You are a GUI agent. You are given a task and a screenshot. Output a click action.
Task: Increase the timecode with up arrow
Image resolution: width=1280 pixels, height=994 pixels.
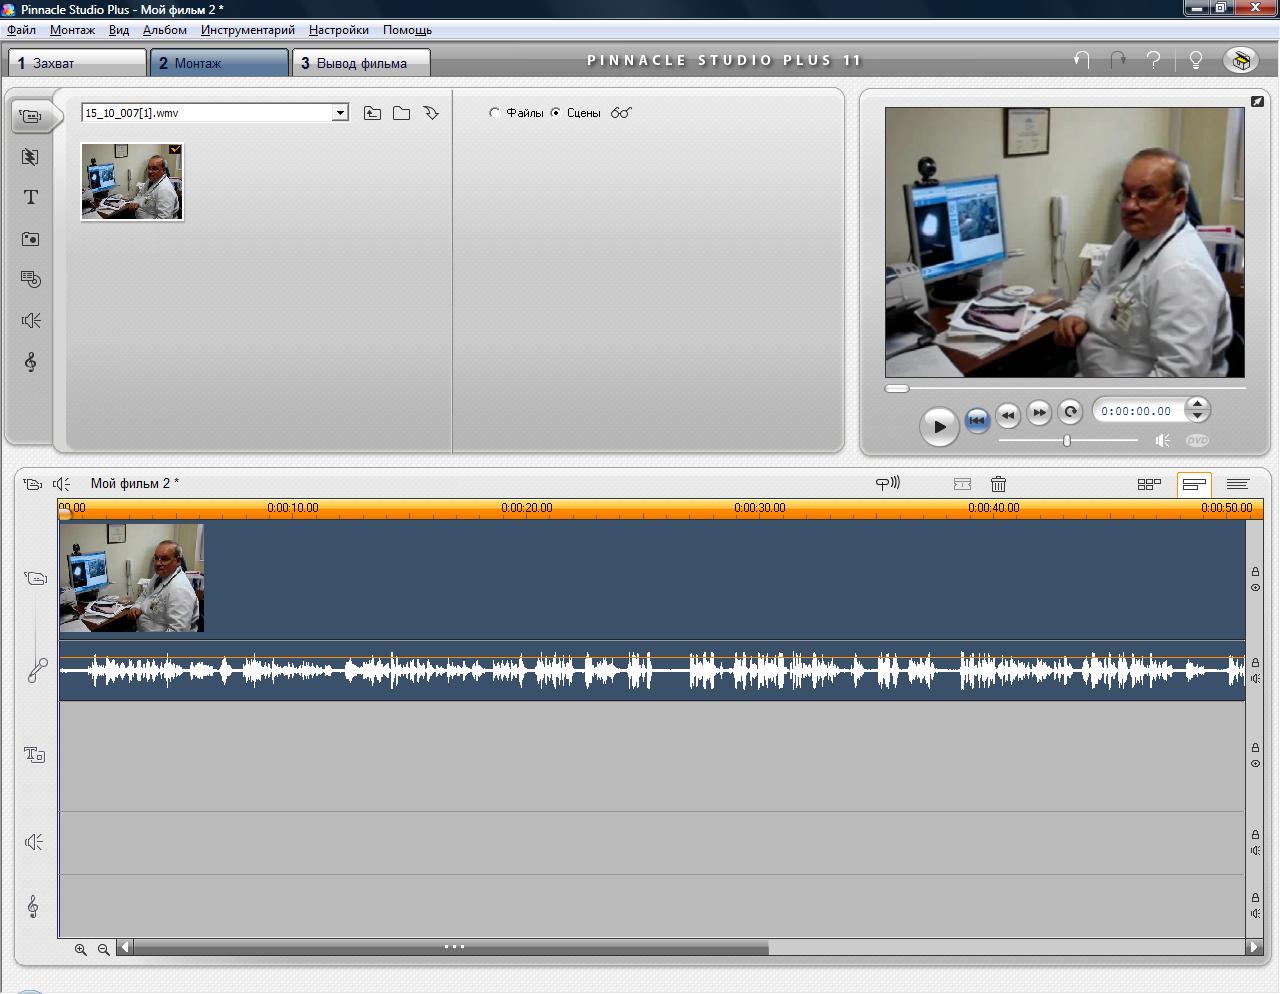1197,403
